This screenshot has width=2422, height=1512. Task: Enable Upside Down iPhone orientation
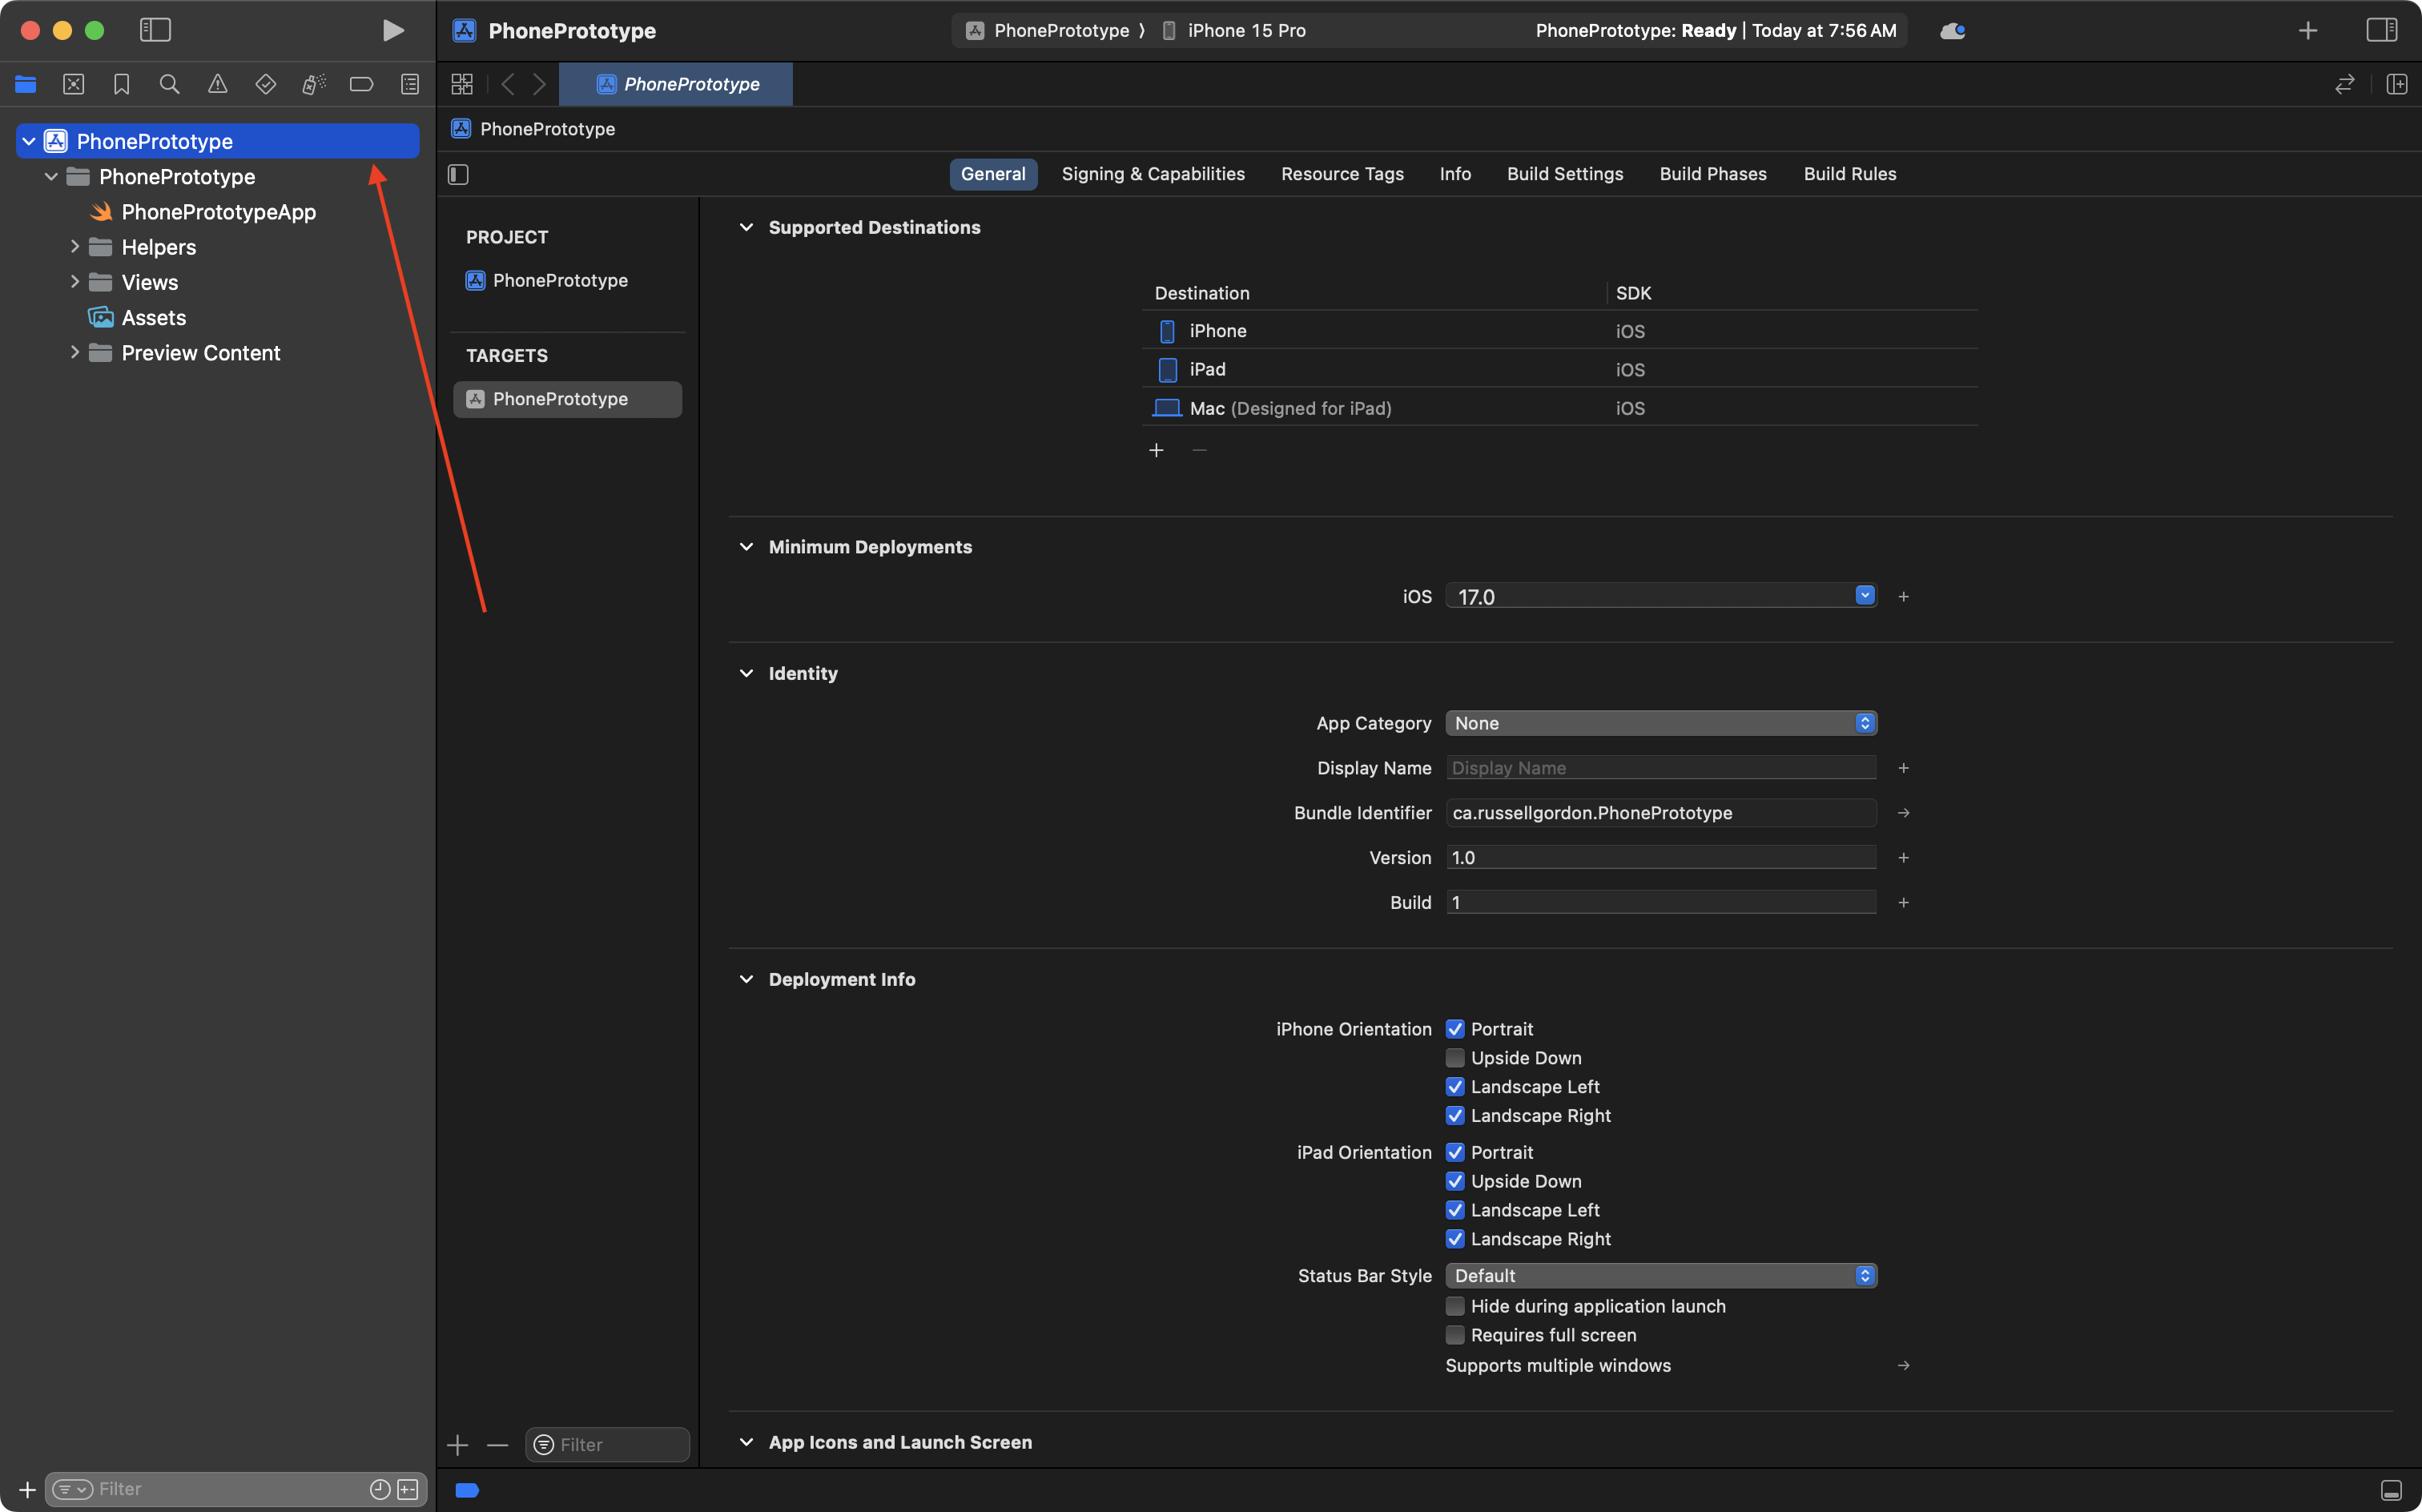(x=1455, y=1057)
